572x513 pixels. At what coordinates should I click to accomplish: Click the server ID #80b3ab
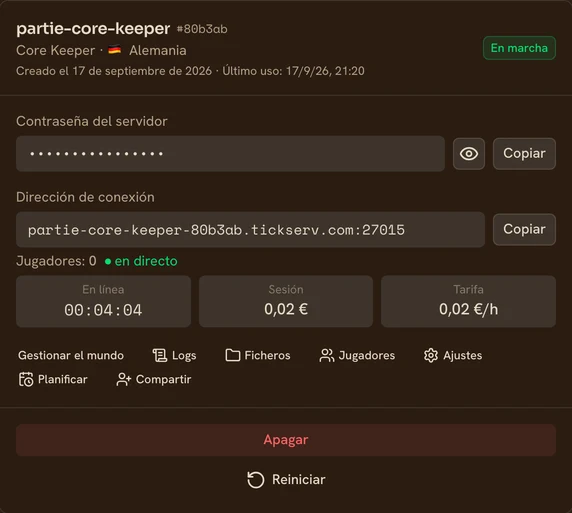pyautogui.click(x=202, y=29)
